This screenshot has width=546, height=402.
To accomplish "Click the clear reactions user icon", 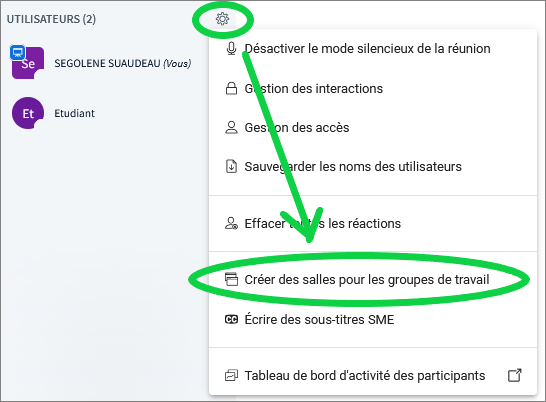I will click(x=231, y=223).
